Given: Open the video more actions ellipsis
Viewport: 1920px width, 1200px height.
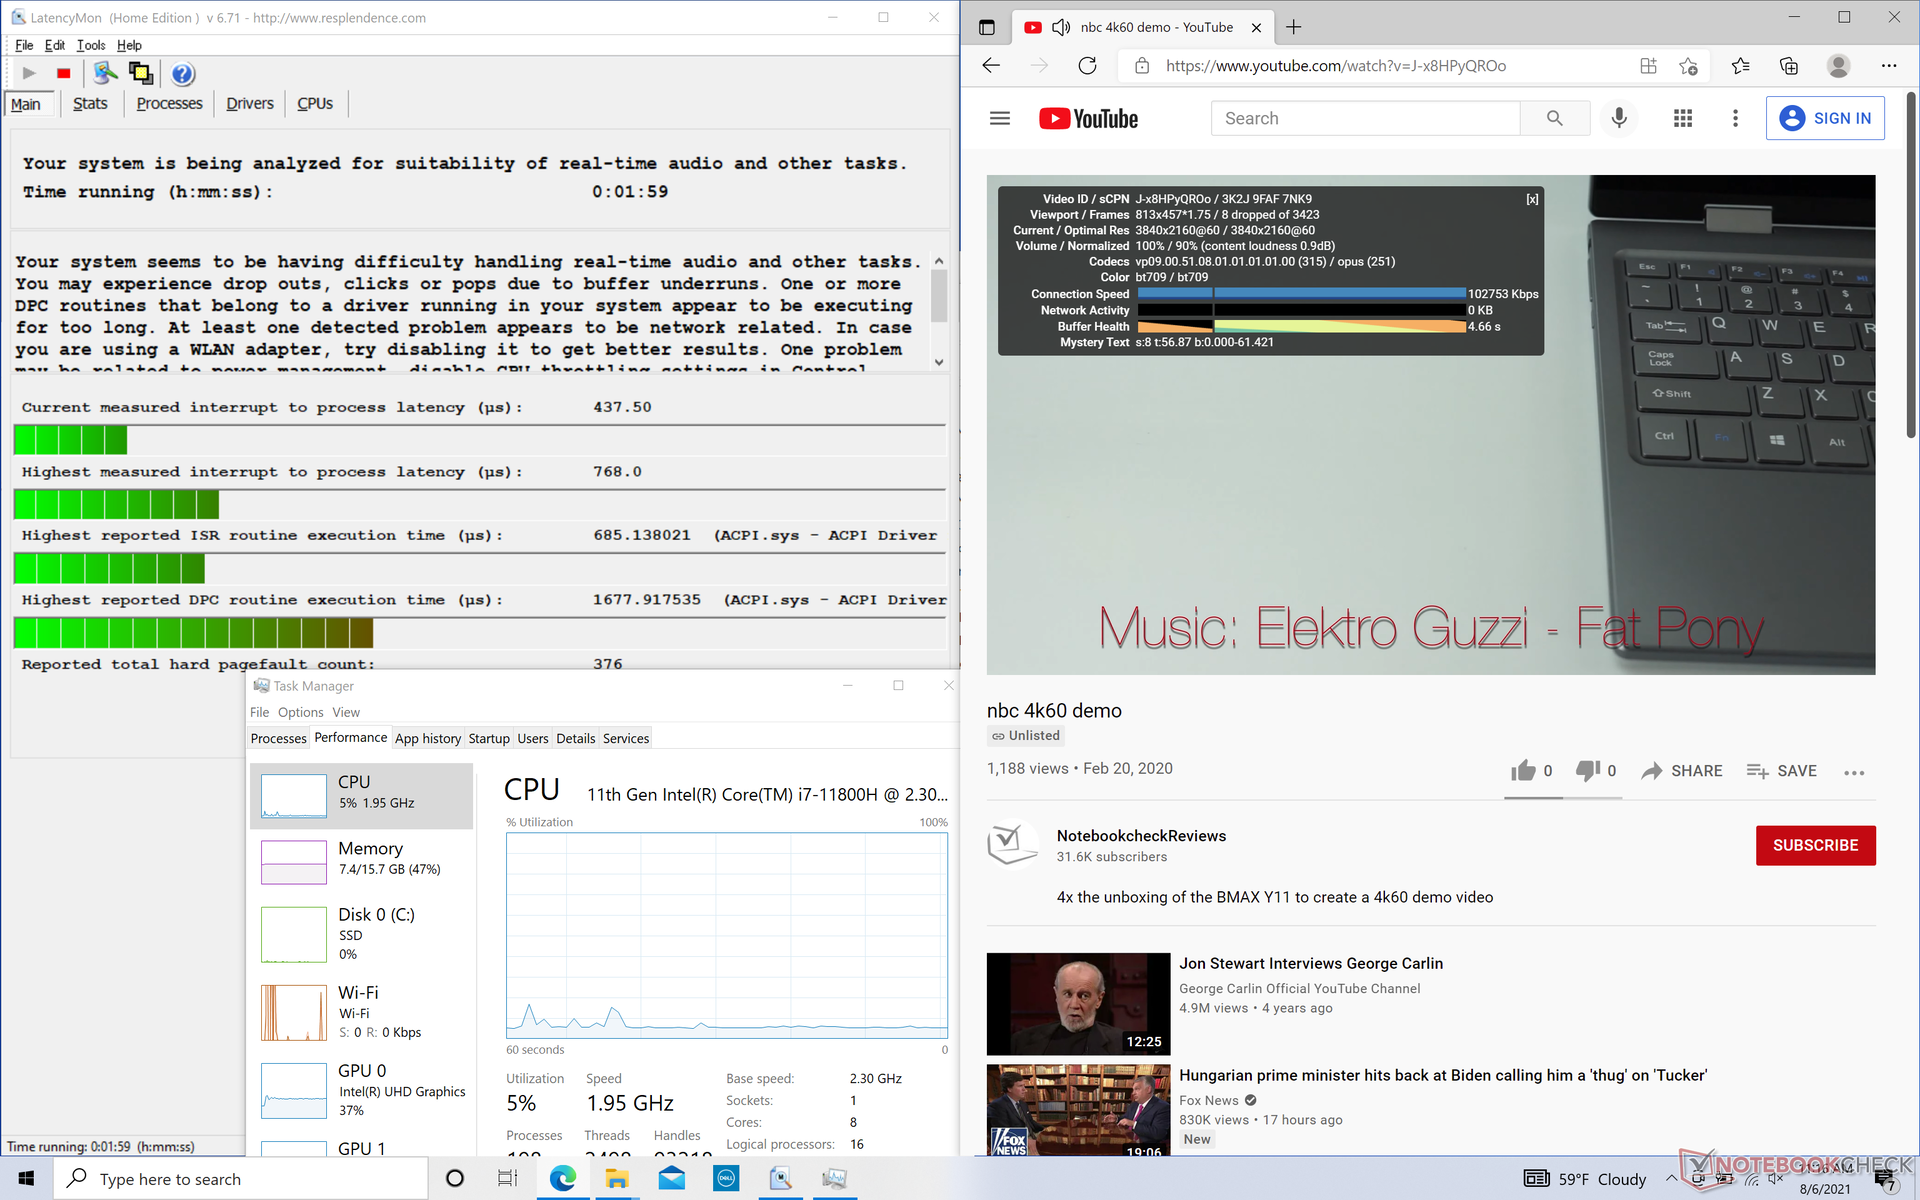Looking at the screenshot, I should [1854, 772].
